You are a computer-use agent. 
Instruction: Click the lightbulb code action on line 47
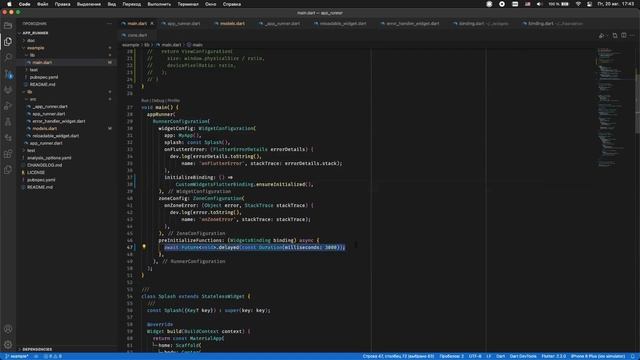(144, 247)
